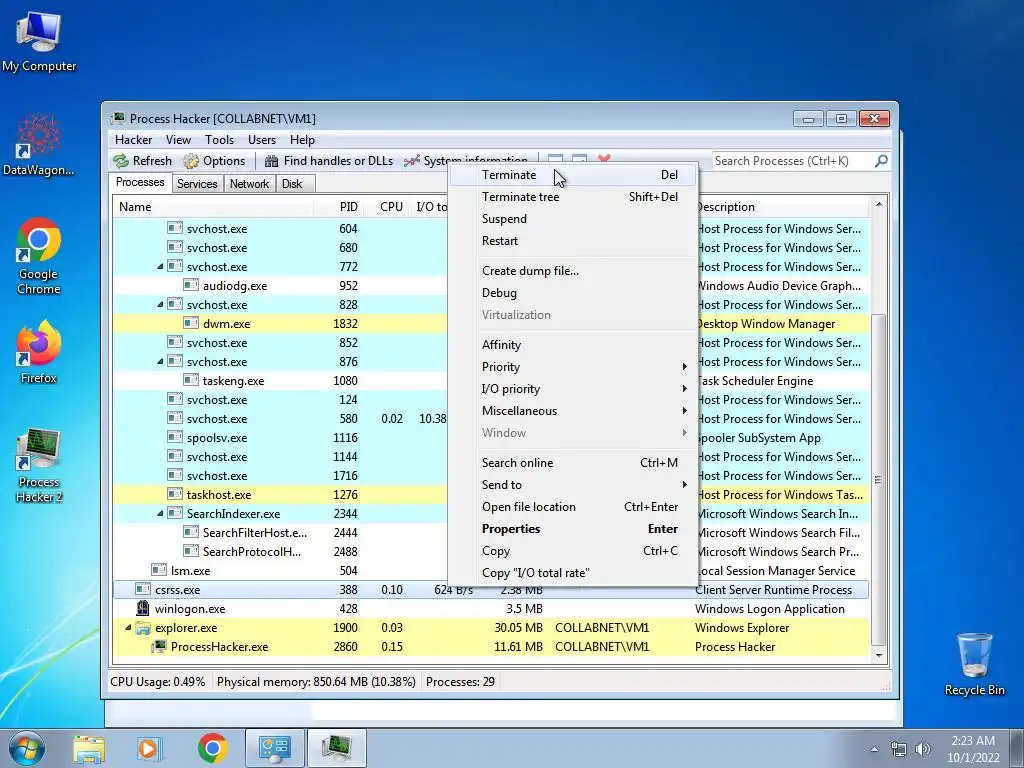Image resolution: width=1024 pixels, height=768 pixels.
Task: Switch to the Network tab
Action: click(x=249, y=184)
